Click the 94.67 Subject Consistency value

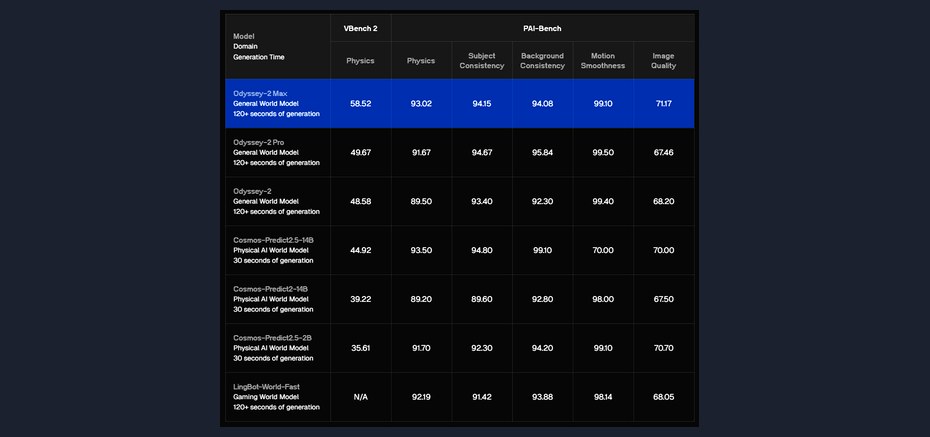[482, 152]
